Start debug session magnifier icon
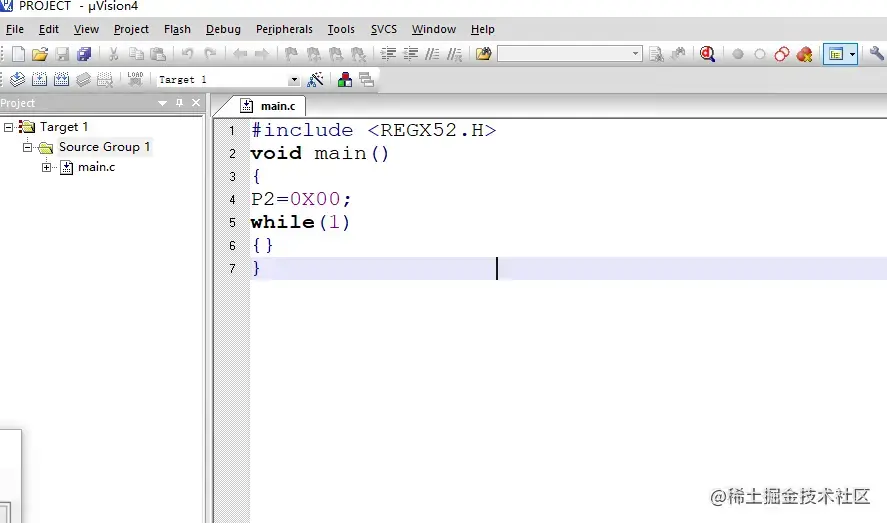 click(707, 54)
